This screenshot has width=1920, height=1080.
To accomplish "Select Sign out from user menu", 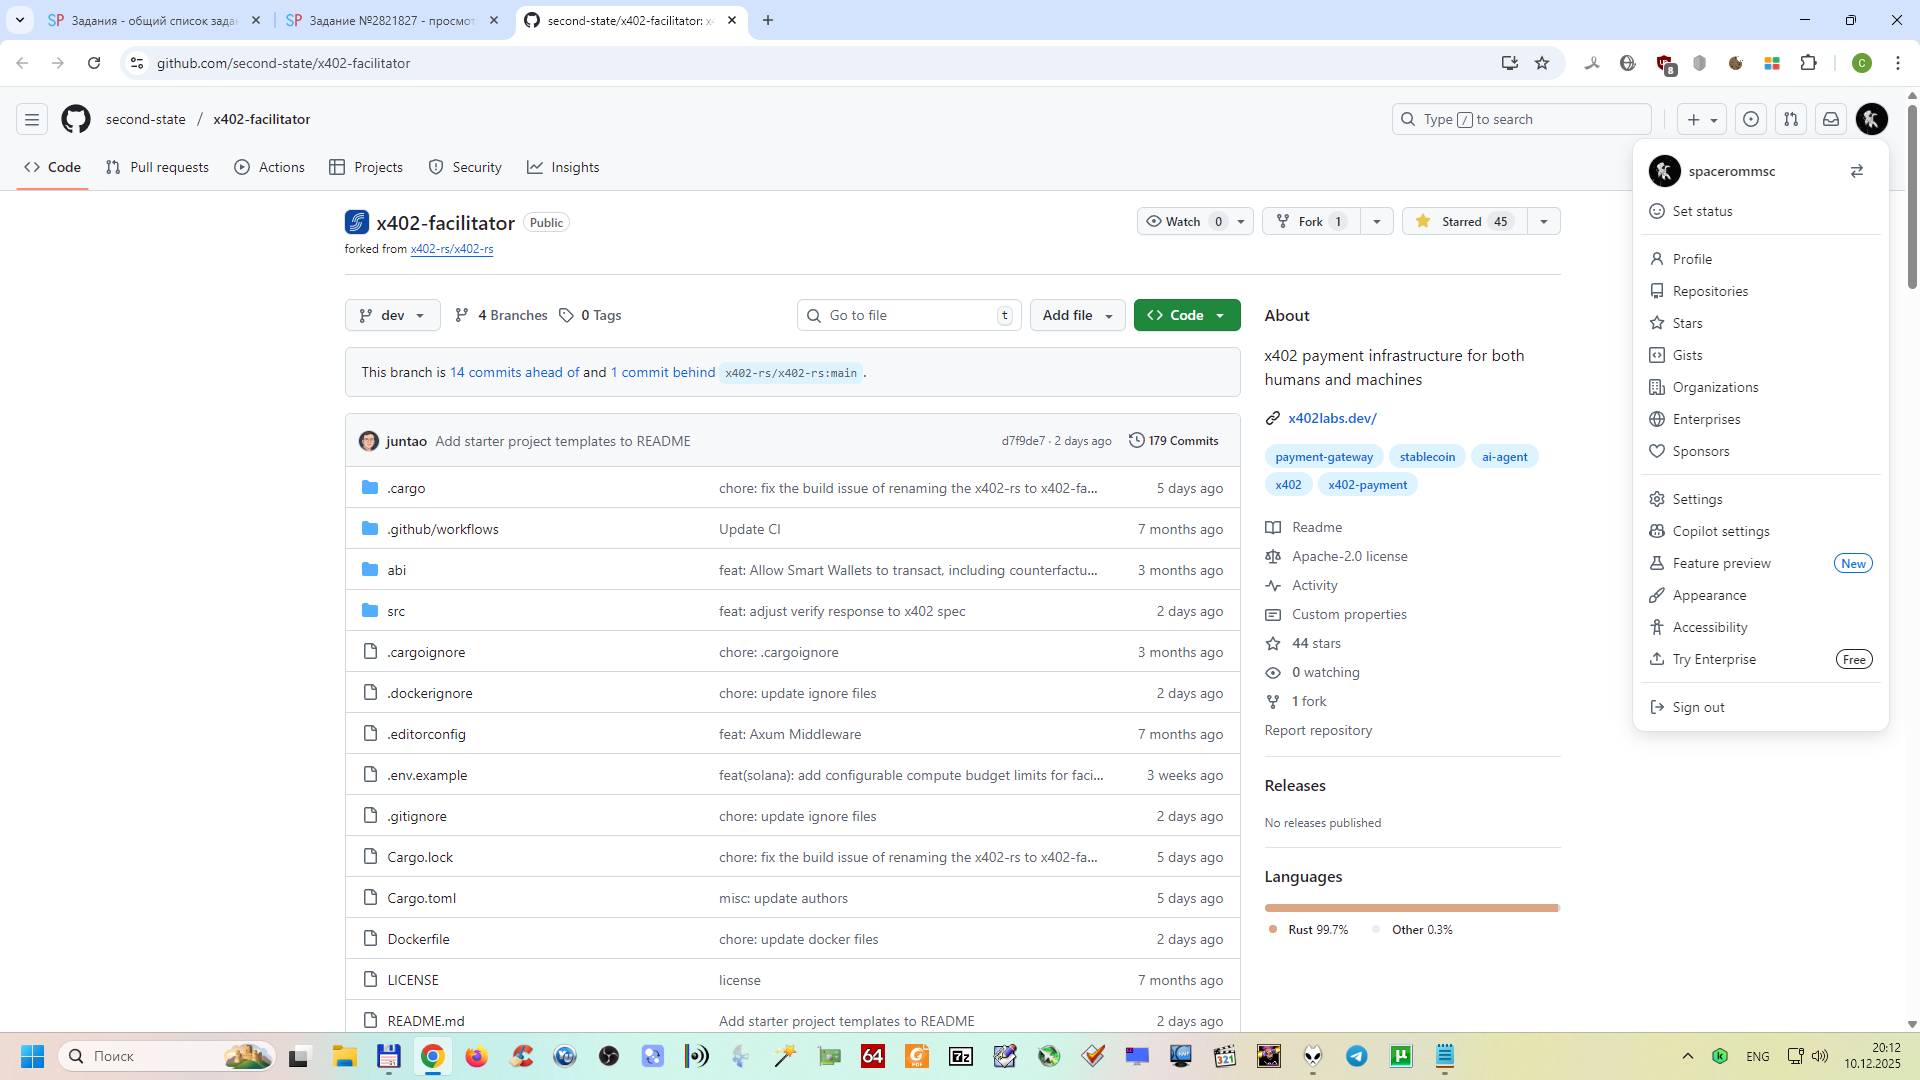I will click(x=1698, y=707).
